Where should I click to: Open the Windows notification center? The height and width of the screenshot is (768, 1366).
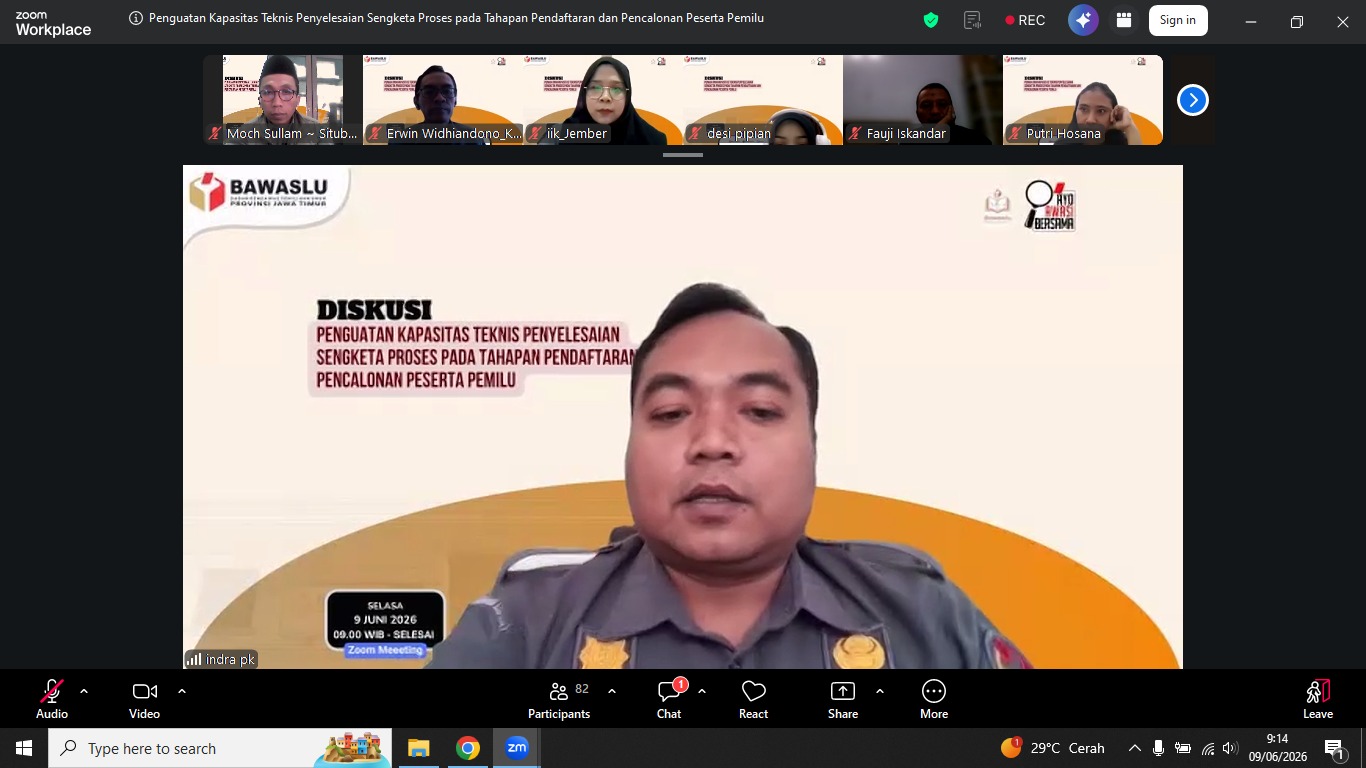[1335, 748]
